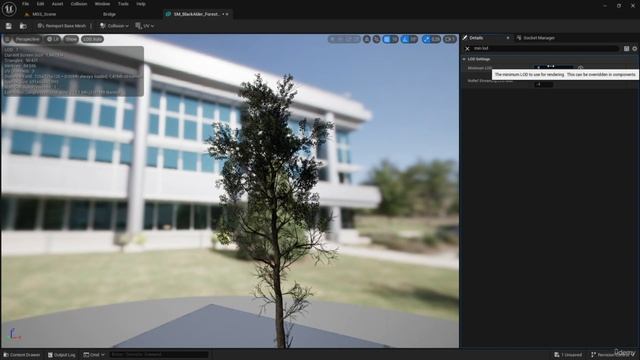640x360 pixels.
Task: Open the Tools menu
Action: (x=123, y=4)
